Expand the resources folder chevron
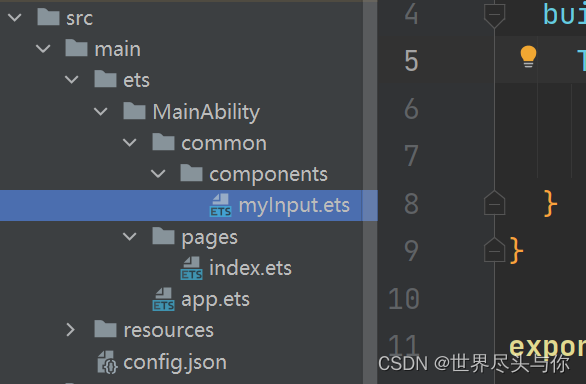This screenshot has width=586, height=384. click(x=70, y=330)
